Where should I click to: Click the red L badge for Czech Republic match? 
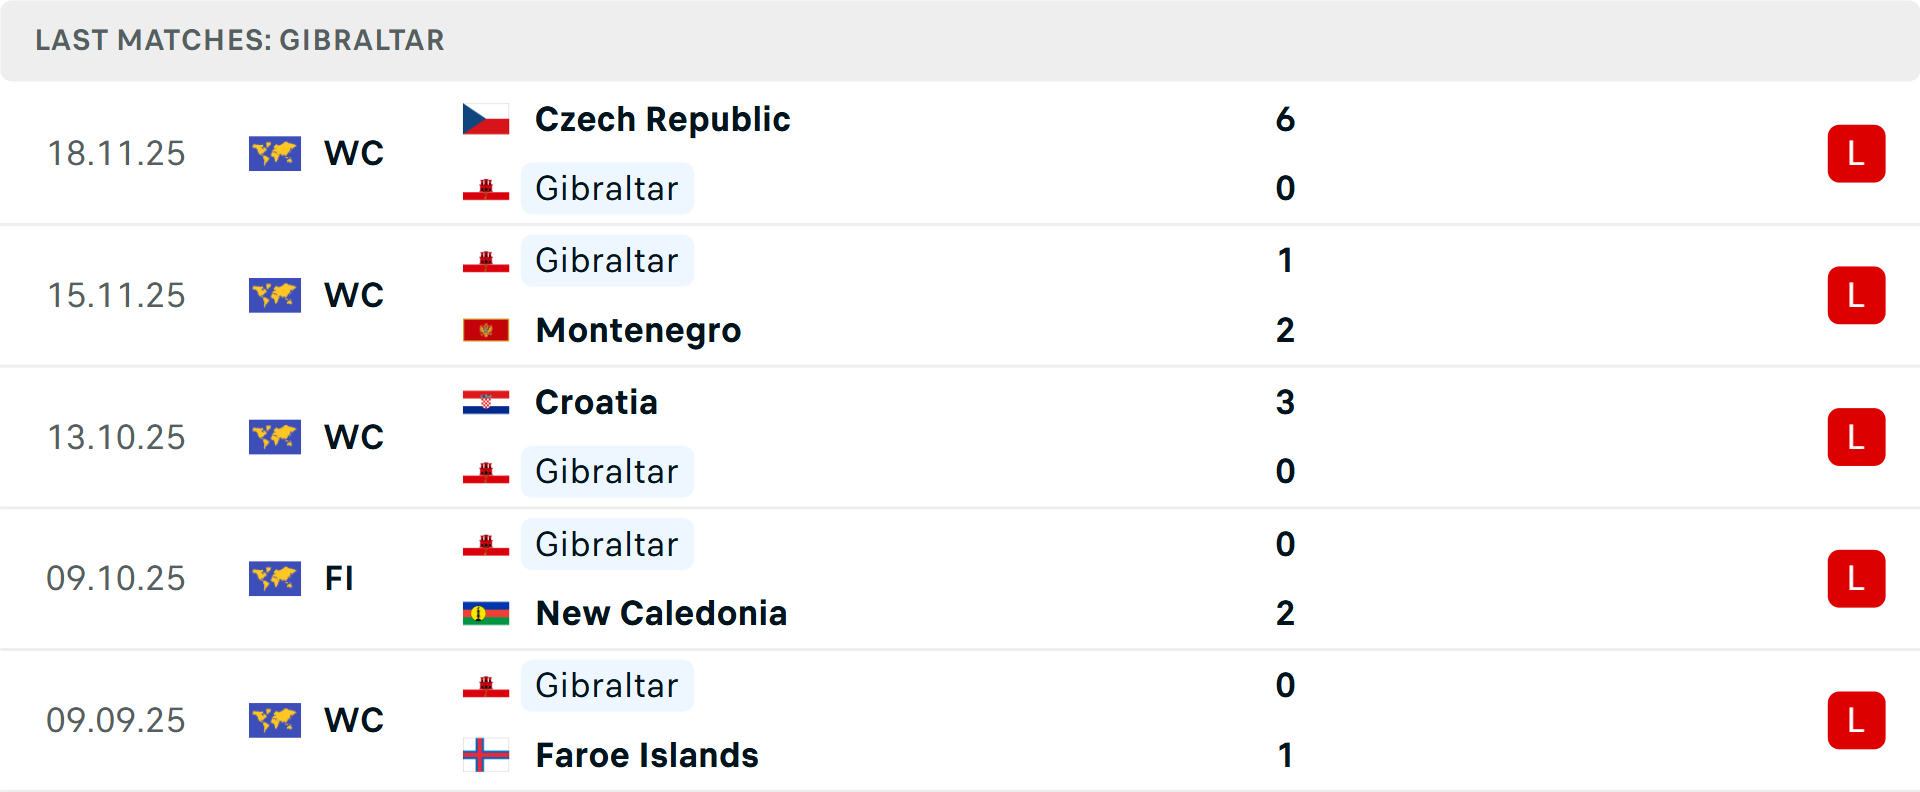(1856, 154)
